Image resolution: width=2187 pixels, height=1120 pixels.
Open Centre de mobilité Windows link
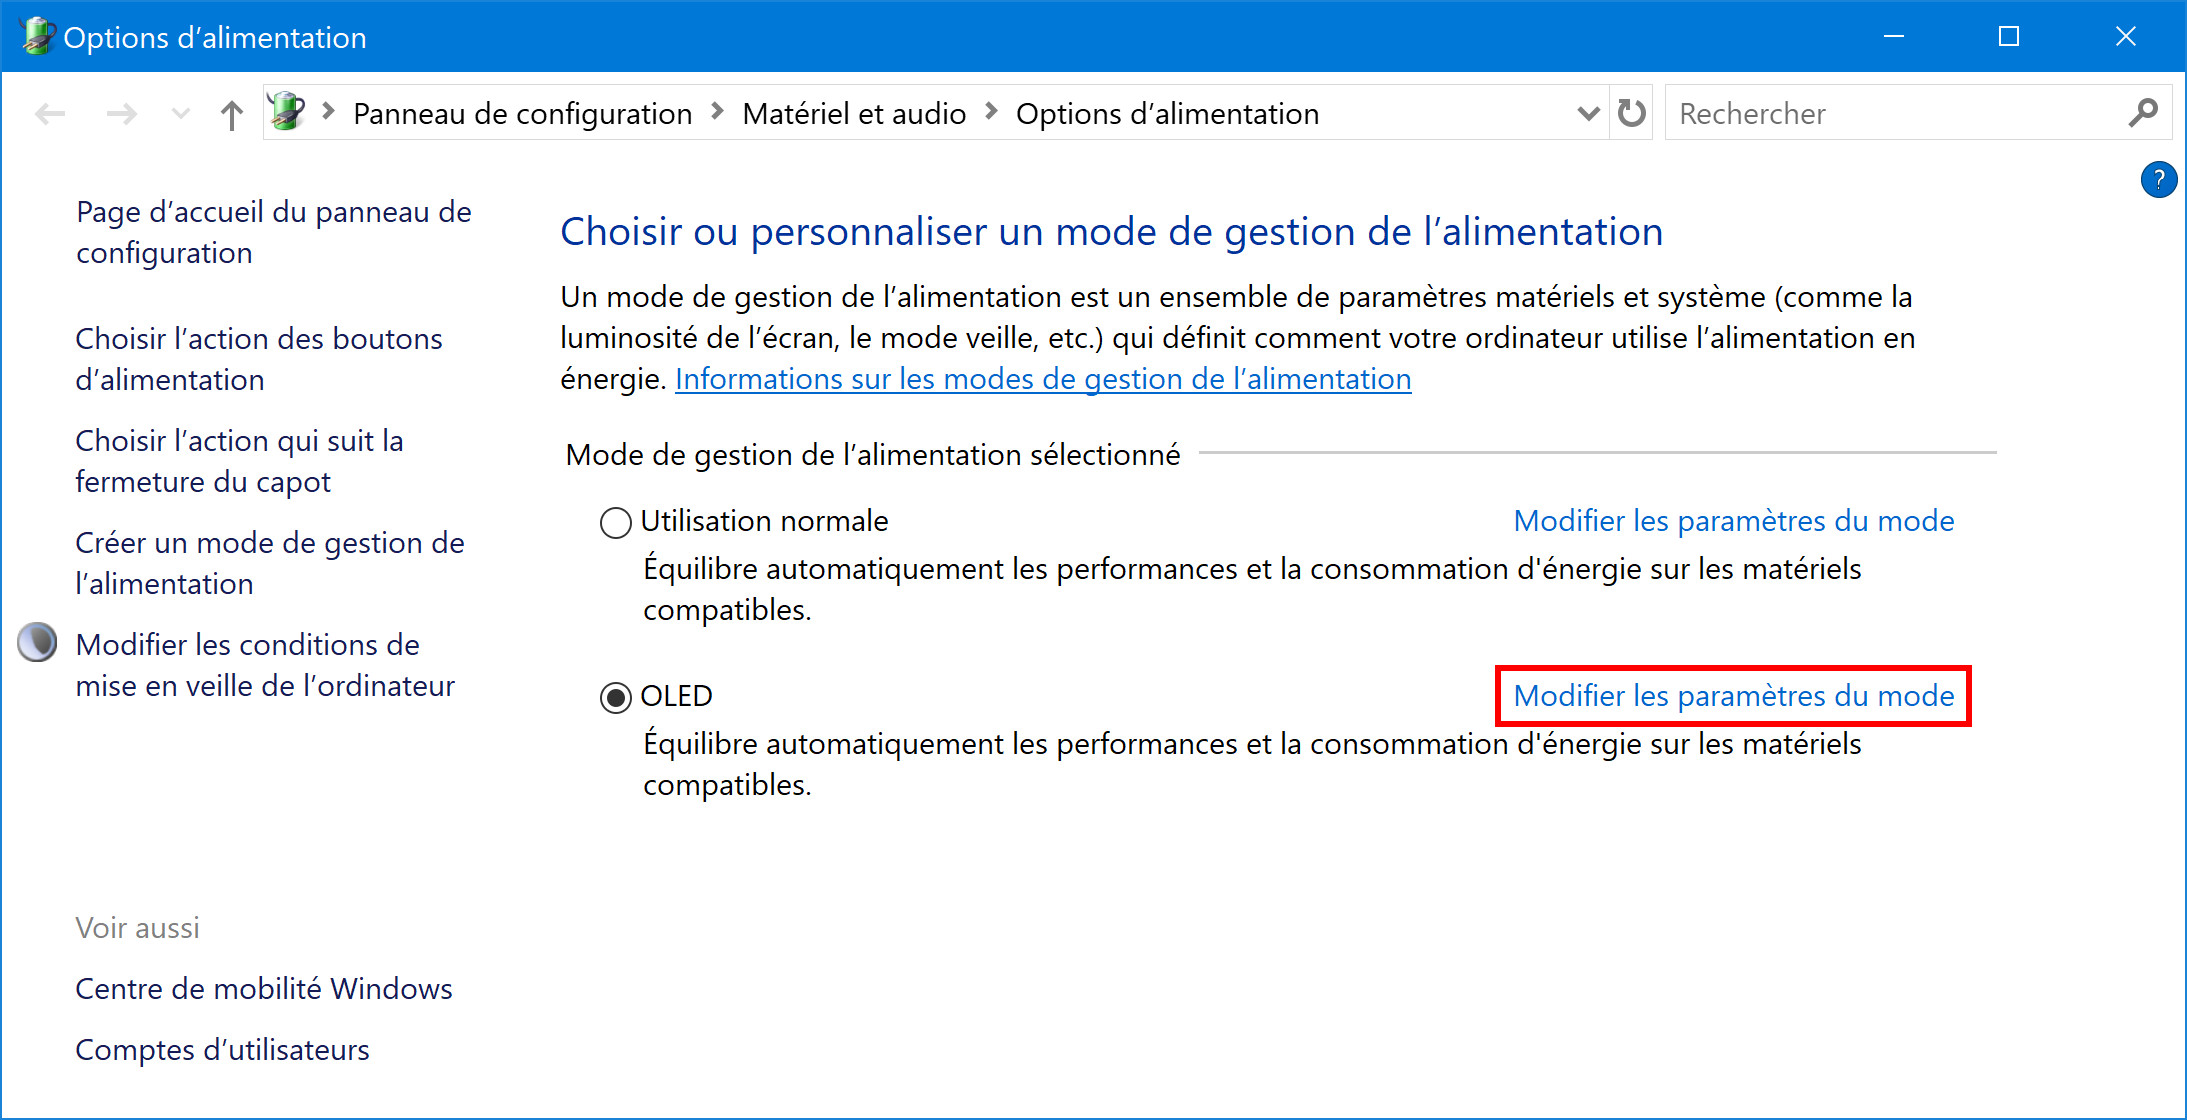tap(264, 988)
